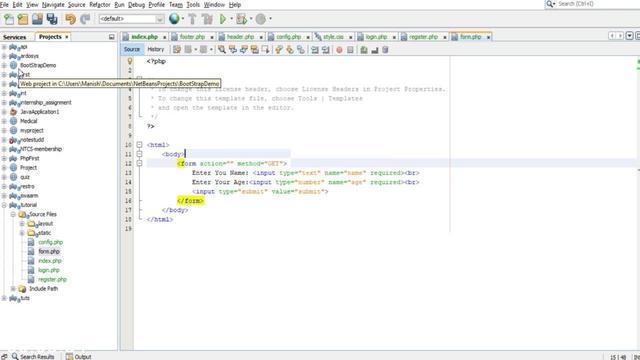
Task: Collapse code fold on line 12 form tag
Action: point(139,163)
